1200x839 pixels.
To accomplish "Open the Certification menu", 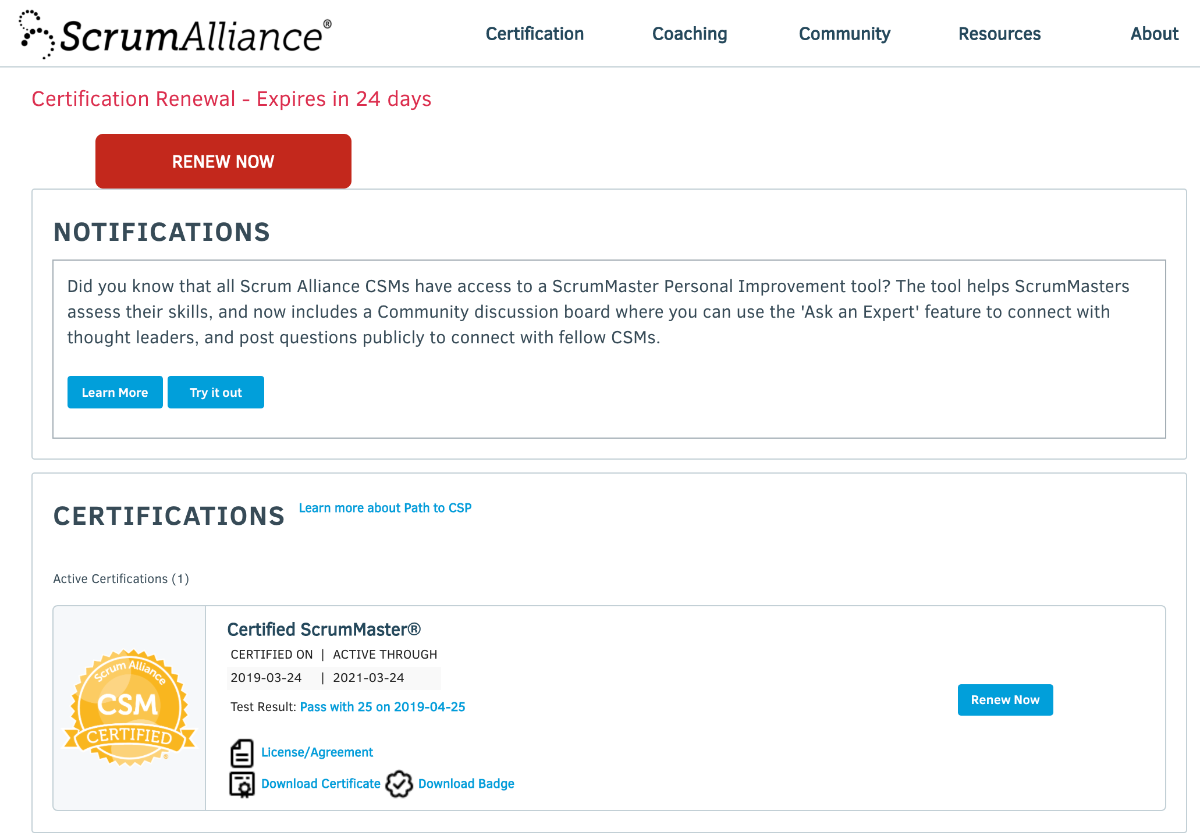I will point(535,34).
